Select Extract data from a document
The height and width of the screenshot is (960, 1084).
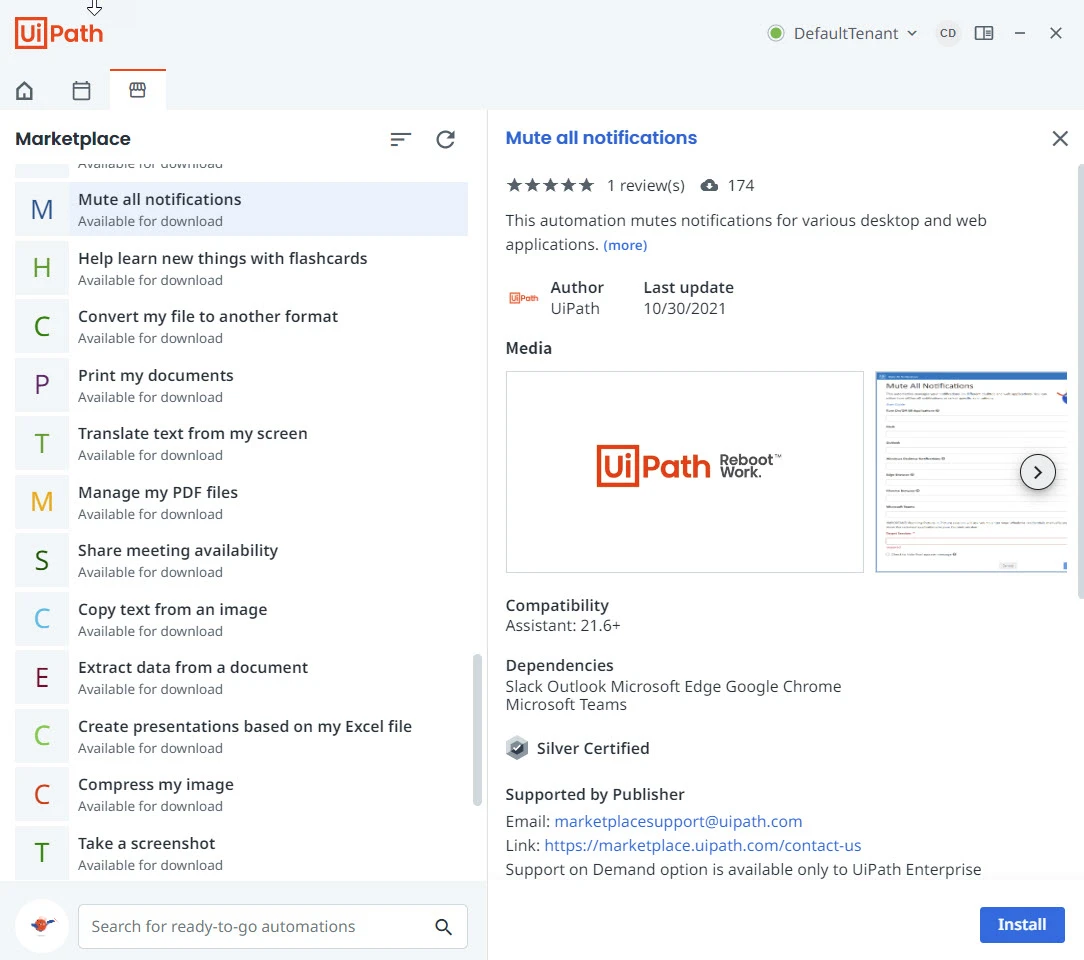pyautogui.click(x=241, y=677)
